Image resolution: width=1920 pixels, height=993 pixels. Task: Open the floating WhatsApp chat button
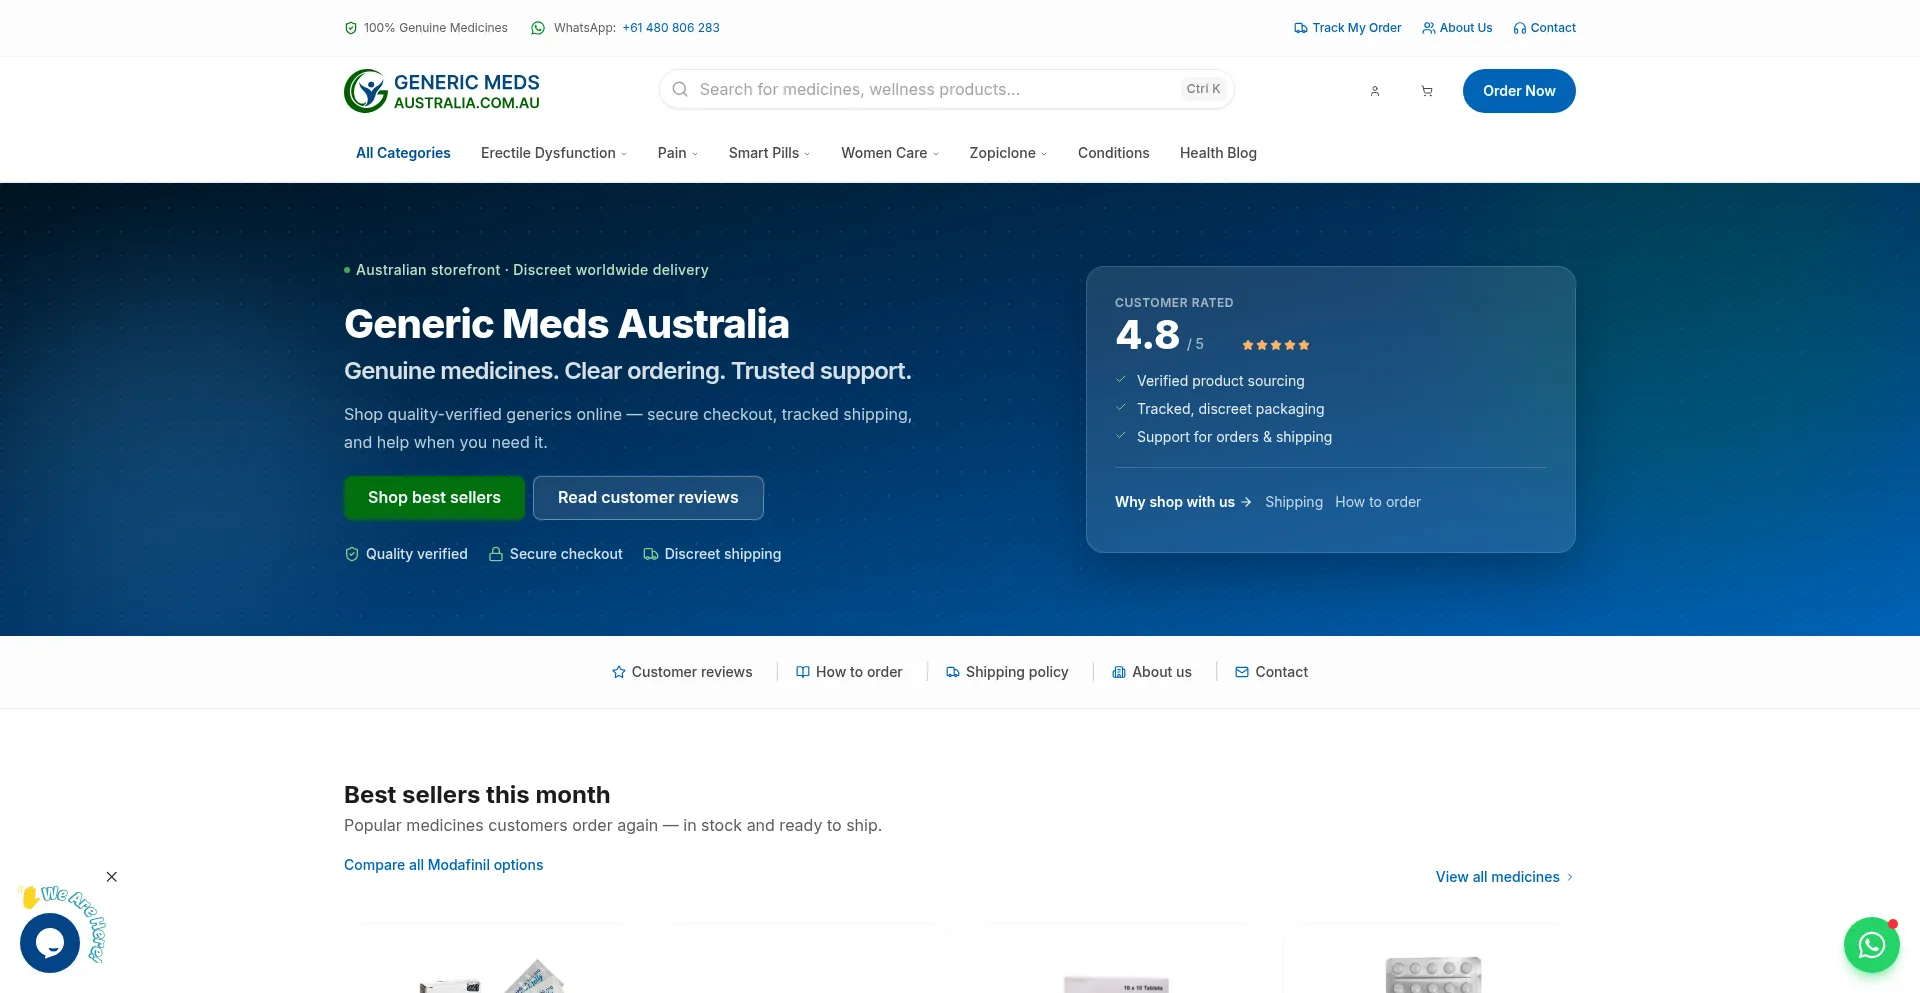pyautogui.click(x=1872, y=945)
